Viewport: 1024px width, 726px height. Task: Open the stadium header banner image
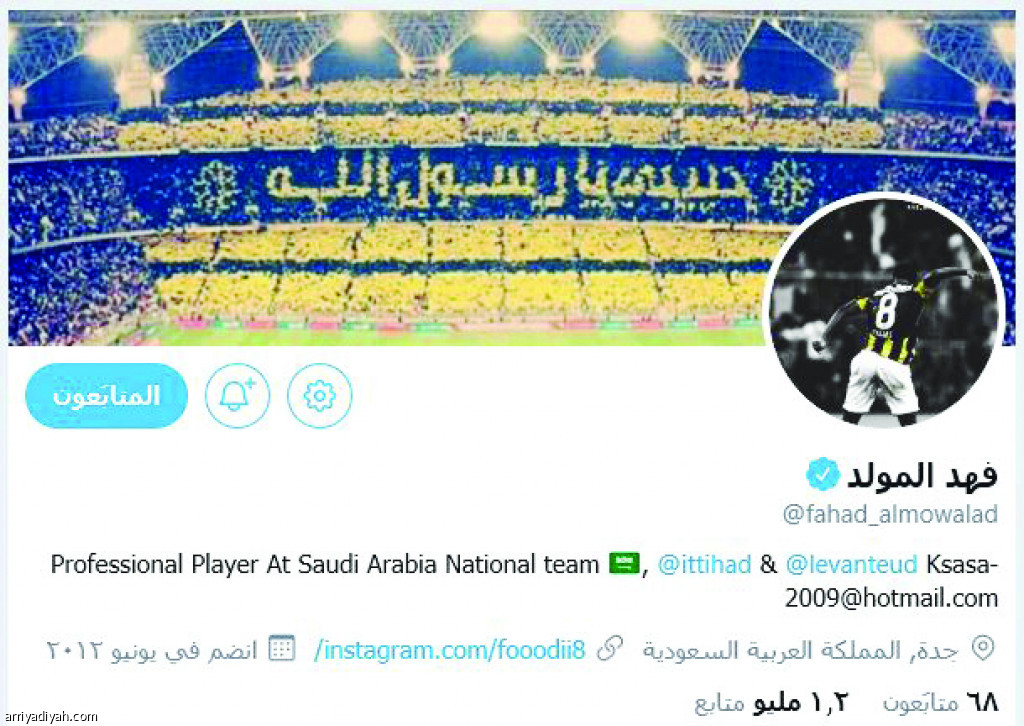pos(392,178)
